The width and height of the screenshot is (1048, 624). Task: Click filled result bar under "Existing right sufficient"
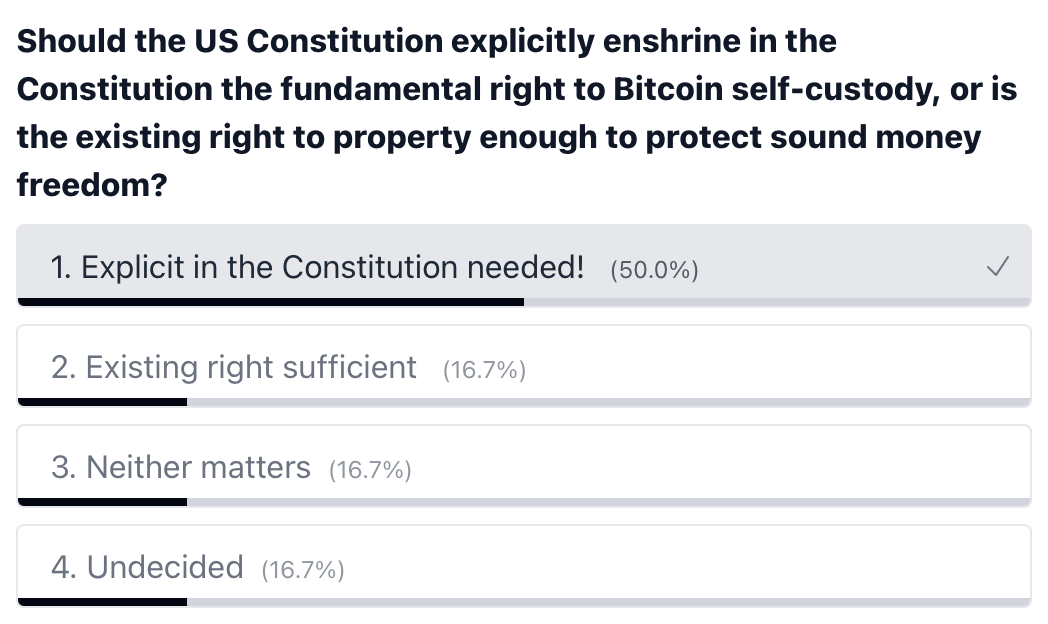click(x=102, y=402)
